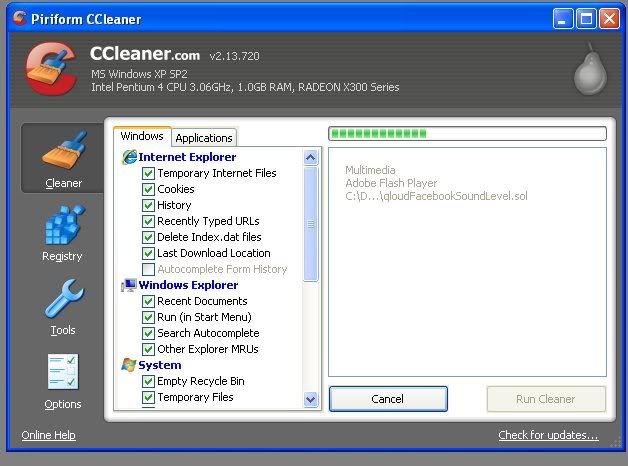Click the Run Cleaner button

[545, 399]
